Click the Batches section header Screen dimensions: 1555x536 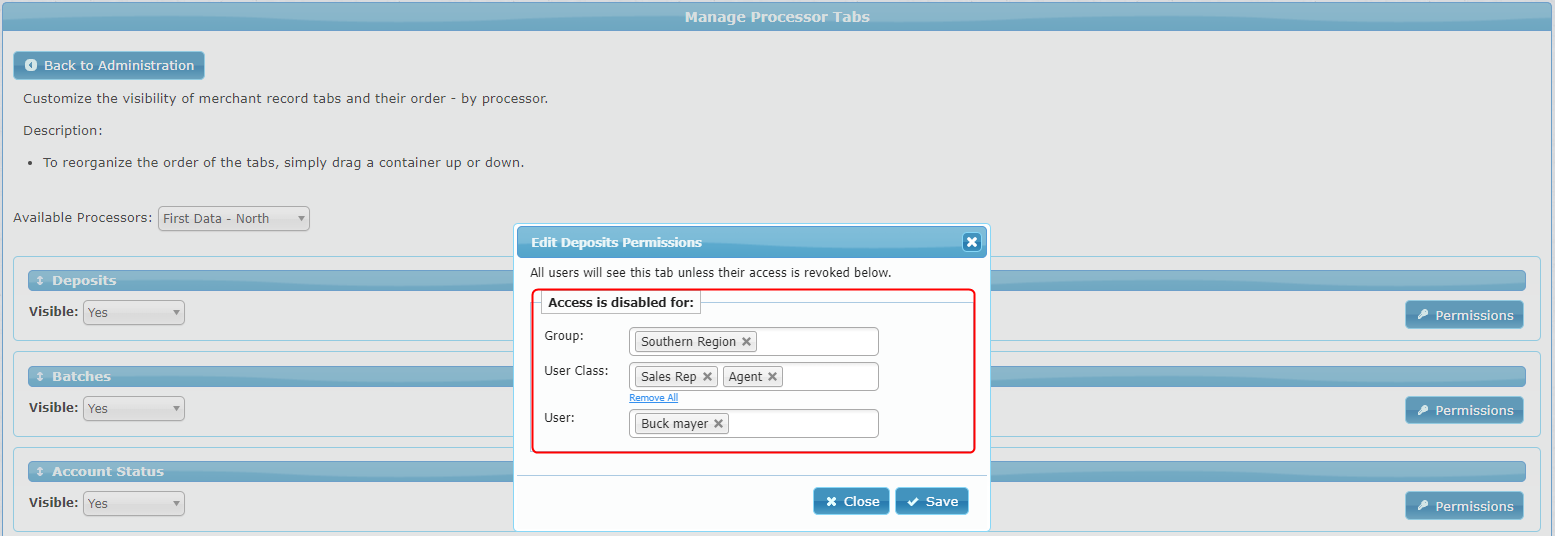pyautogui.click(x=777, y=376)
